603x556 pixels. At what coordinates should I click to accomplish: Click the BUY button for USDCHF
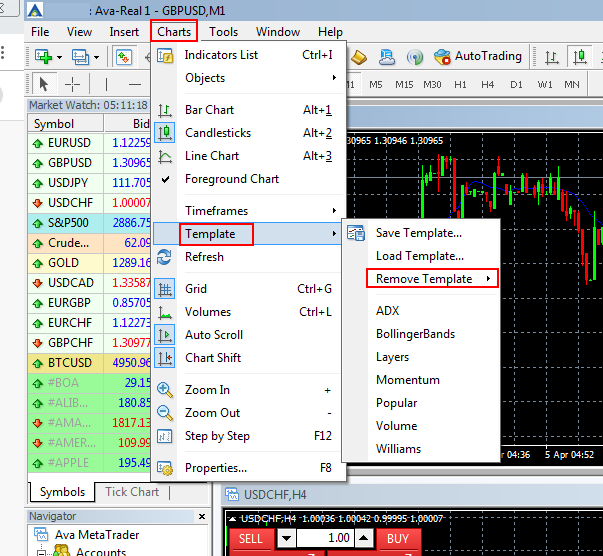pos(398,538)
